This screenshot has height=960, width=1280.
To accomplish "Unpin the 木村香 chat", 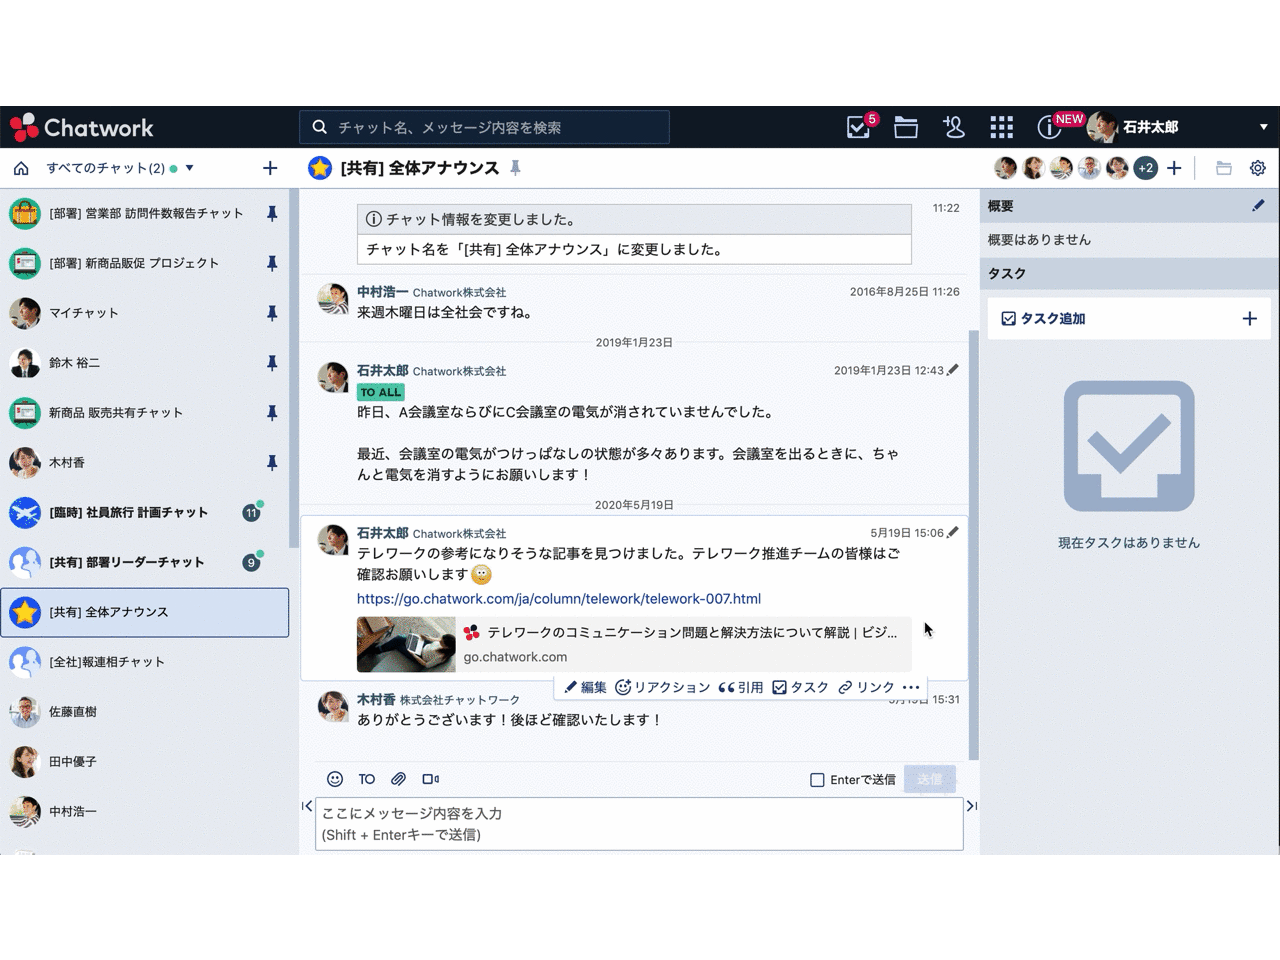I will (272, 463).
